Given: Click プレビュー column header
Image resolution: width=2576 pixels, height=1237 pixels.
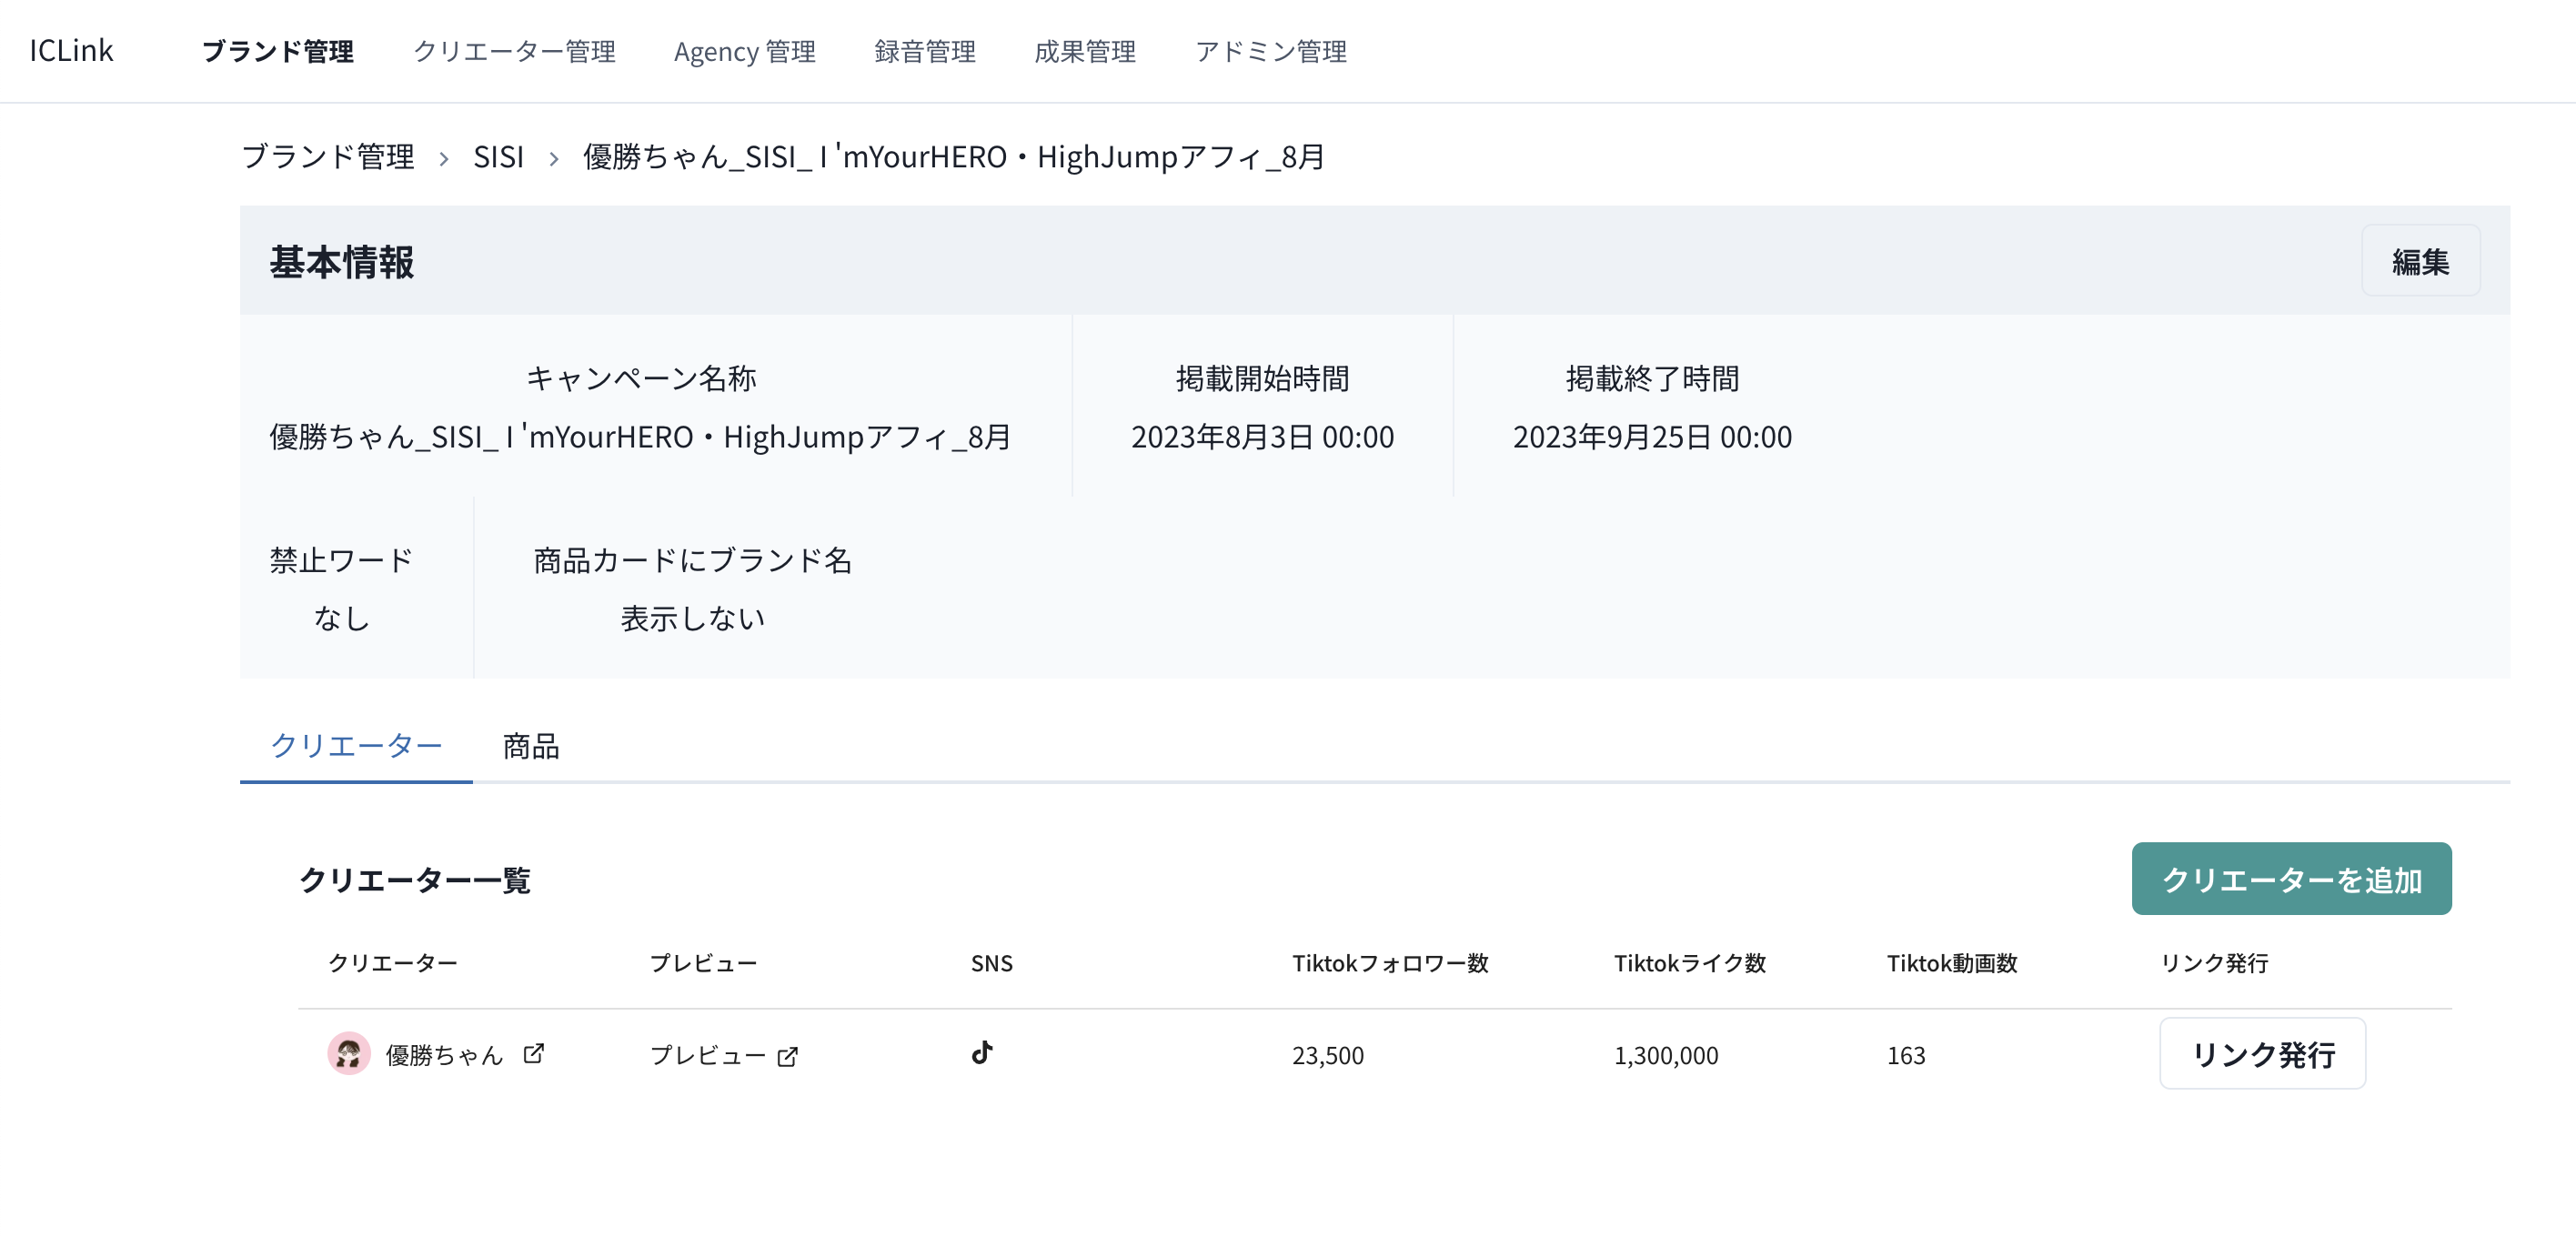Looking at the screenshot, I should (x=703, y=963).
